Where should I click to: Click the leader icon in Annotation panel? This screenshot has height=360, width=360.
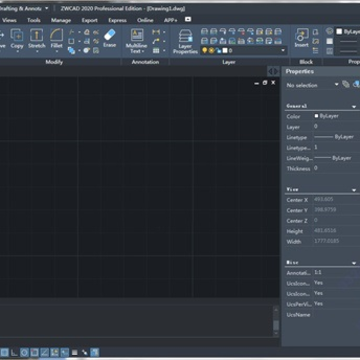[x=155, y=41]
